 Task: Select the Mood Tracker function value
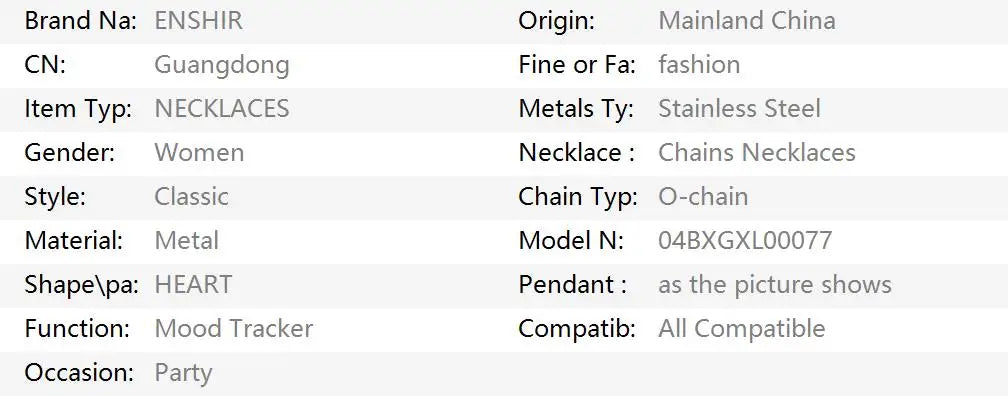[234, 328]
